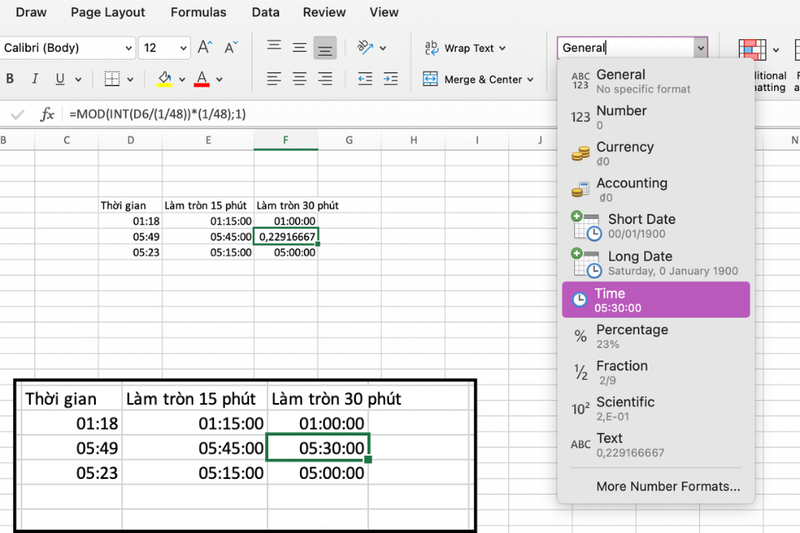Align text to top

point(274,46)
